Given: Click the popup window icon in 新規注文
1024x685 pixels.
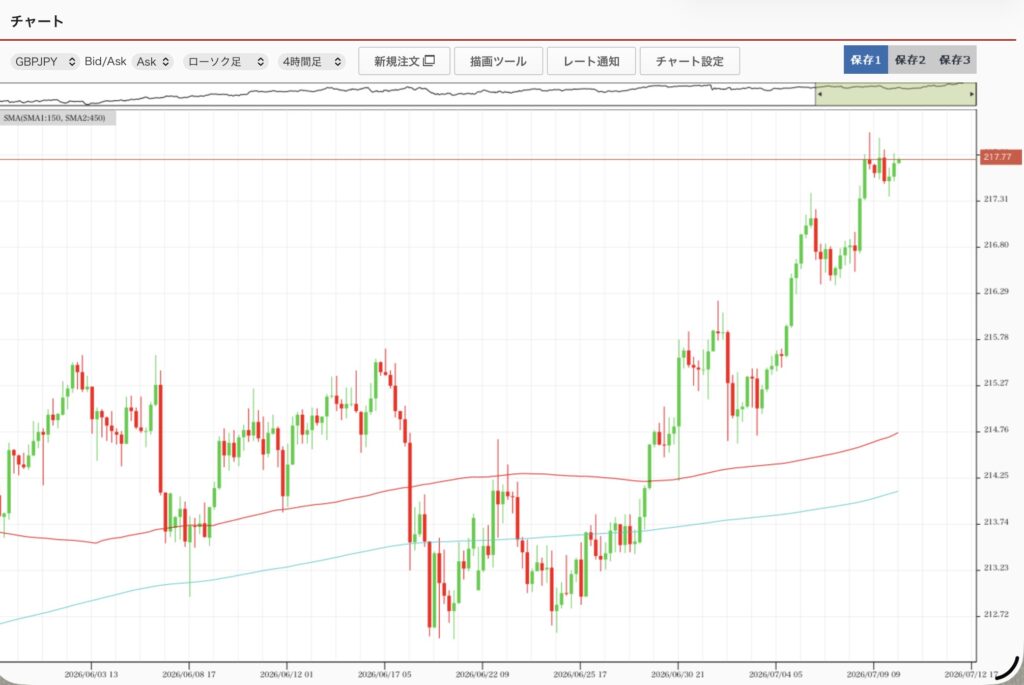Looking at the screenshot, I should coord(429,61).
